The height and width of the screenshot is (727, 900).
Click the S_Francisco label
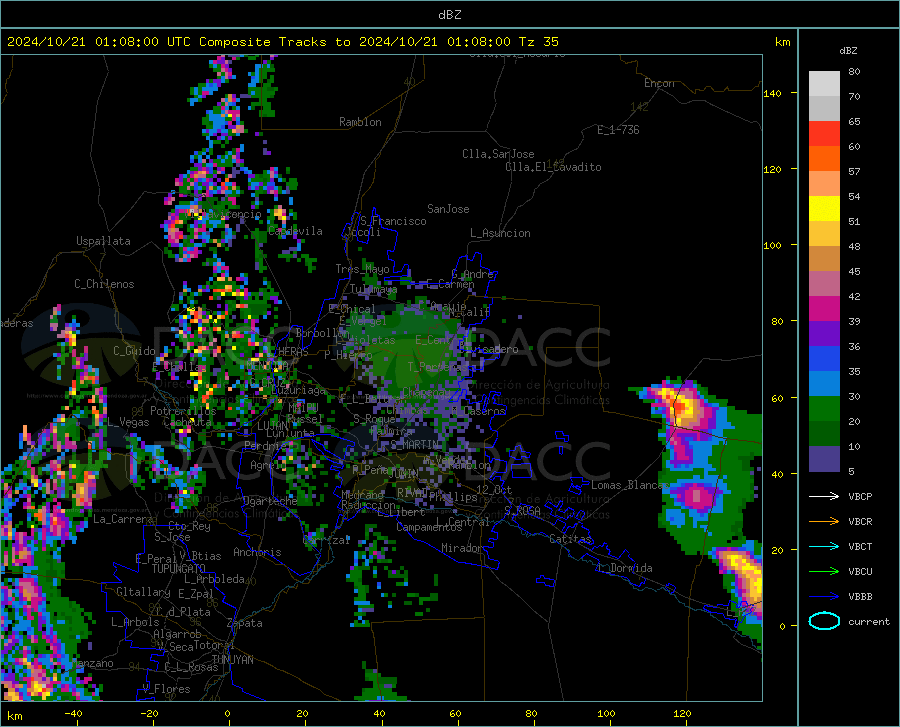point(393,221)
